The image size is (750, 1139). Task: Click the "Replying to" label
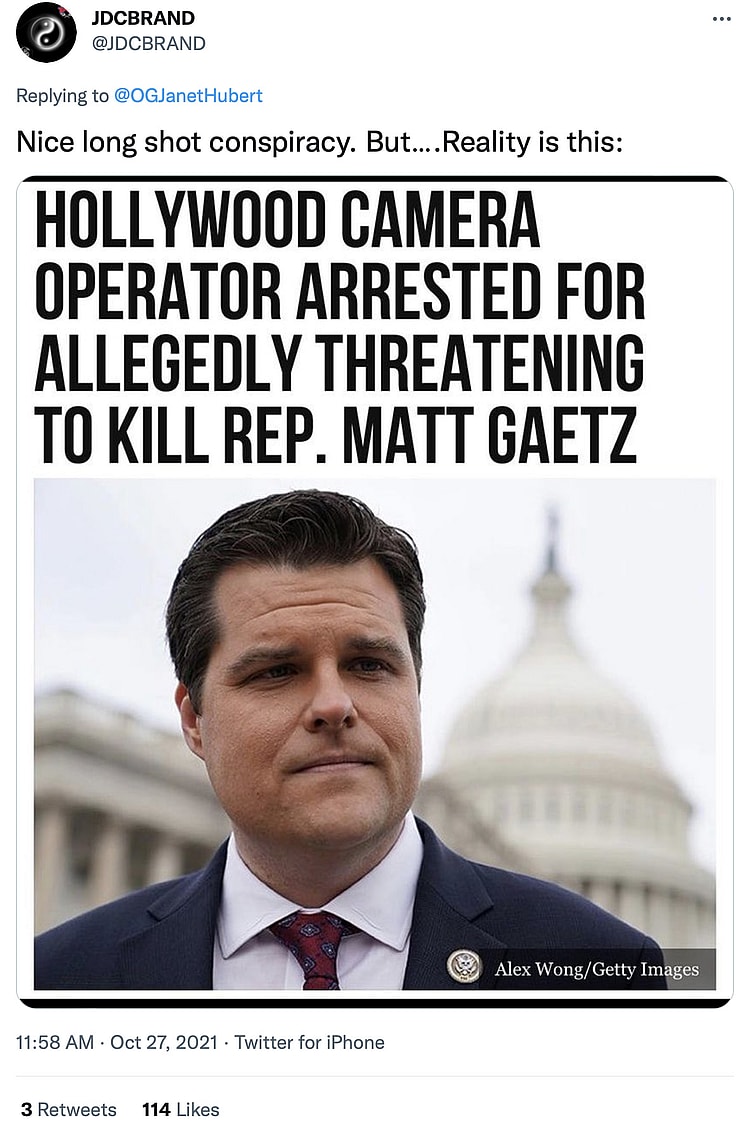coord(62,96)
